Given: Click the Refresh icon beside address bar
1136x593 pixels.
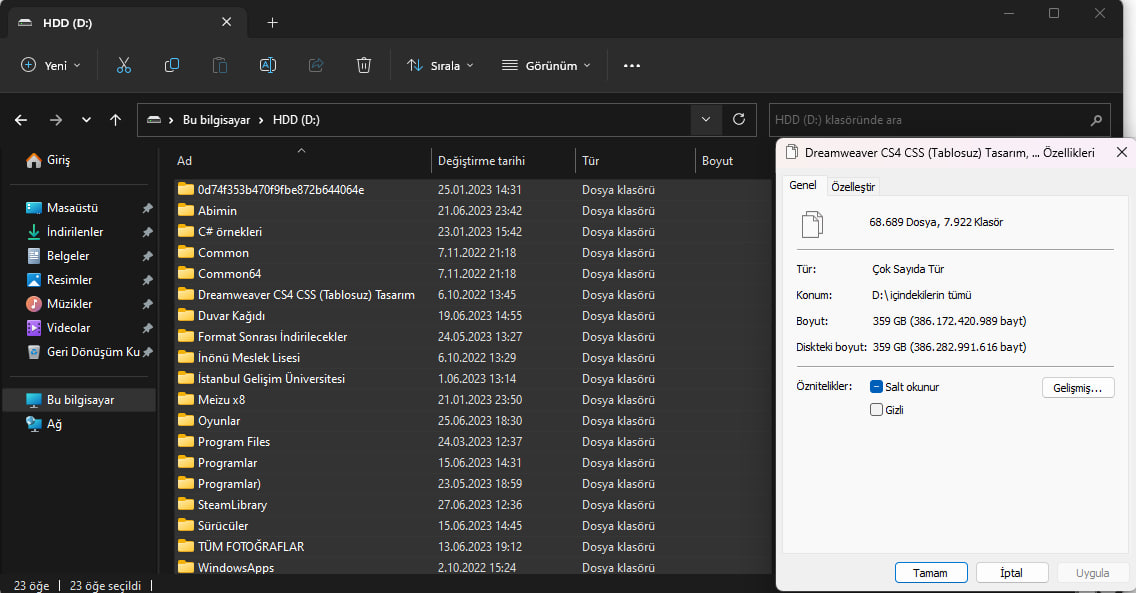Looking at the screenshot, I should click(739, 120).
